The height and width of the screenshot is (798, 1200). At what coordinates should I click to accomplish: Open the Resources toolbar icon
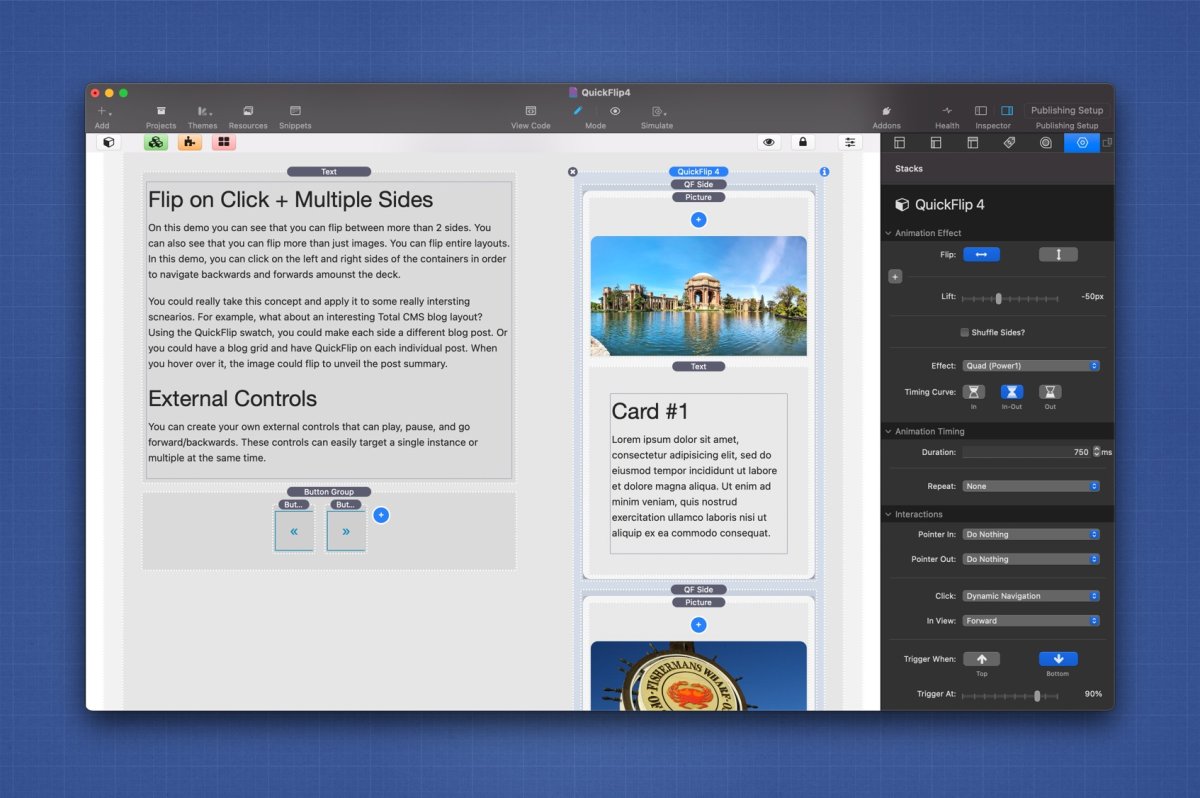pyautogui.click(x=248, y=111)
